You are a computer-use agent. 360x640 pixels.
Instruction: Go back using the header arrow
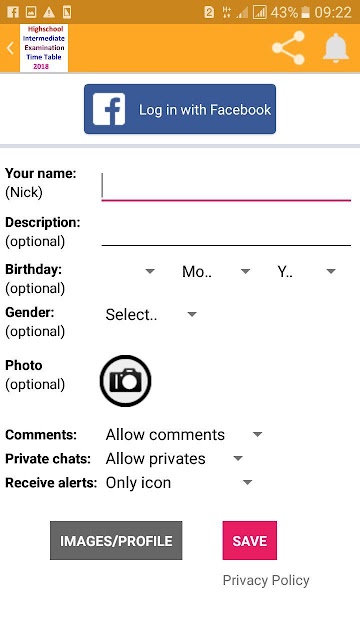pyautogui.click(x=10, y=48)
